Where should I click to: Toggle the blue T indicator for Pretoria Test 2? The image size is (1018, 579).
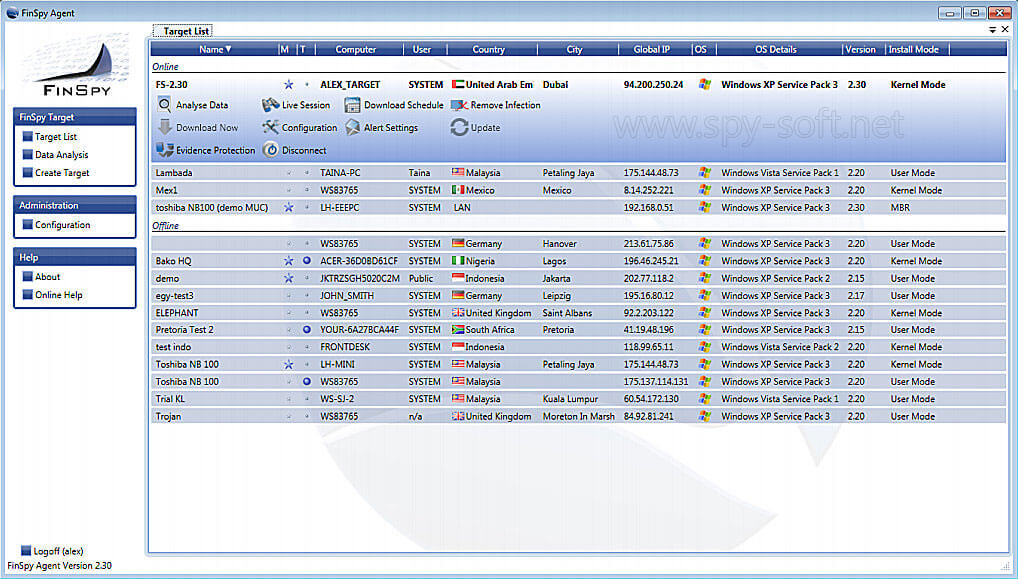306,330
